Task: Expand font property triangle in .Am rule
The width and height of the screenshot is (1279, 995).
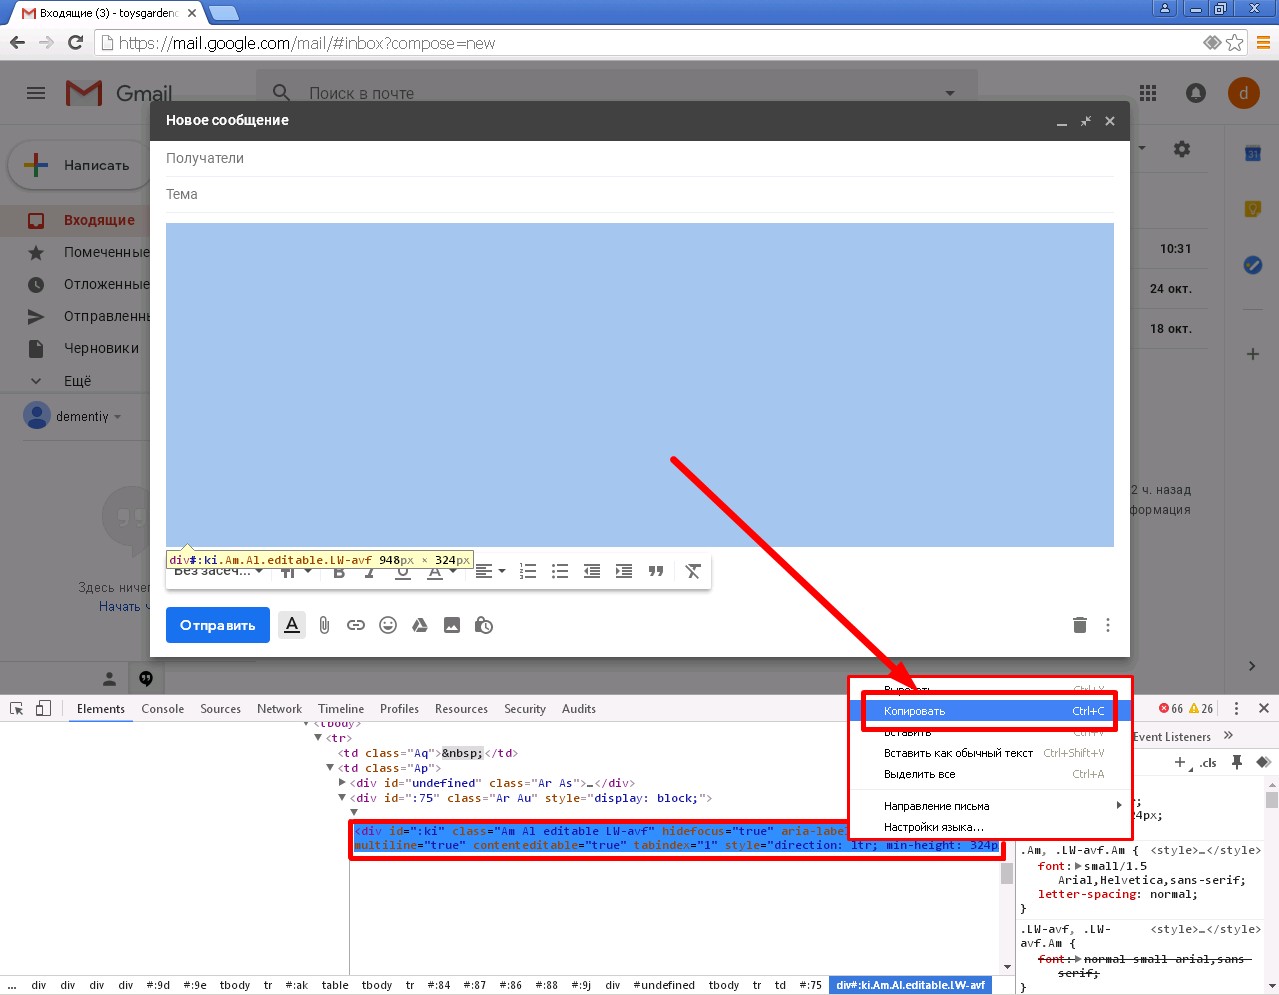Action: pyautogui.click(x=1077, y=866)
